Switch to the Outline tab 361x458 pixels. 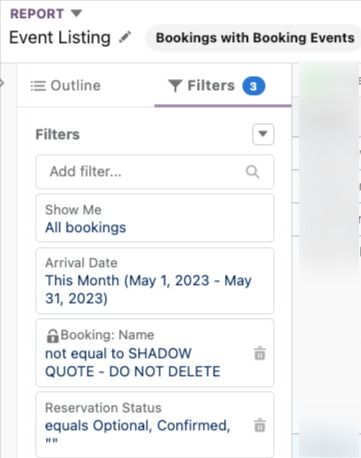click(66, 86)
